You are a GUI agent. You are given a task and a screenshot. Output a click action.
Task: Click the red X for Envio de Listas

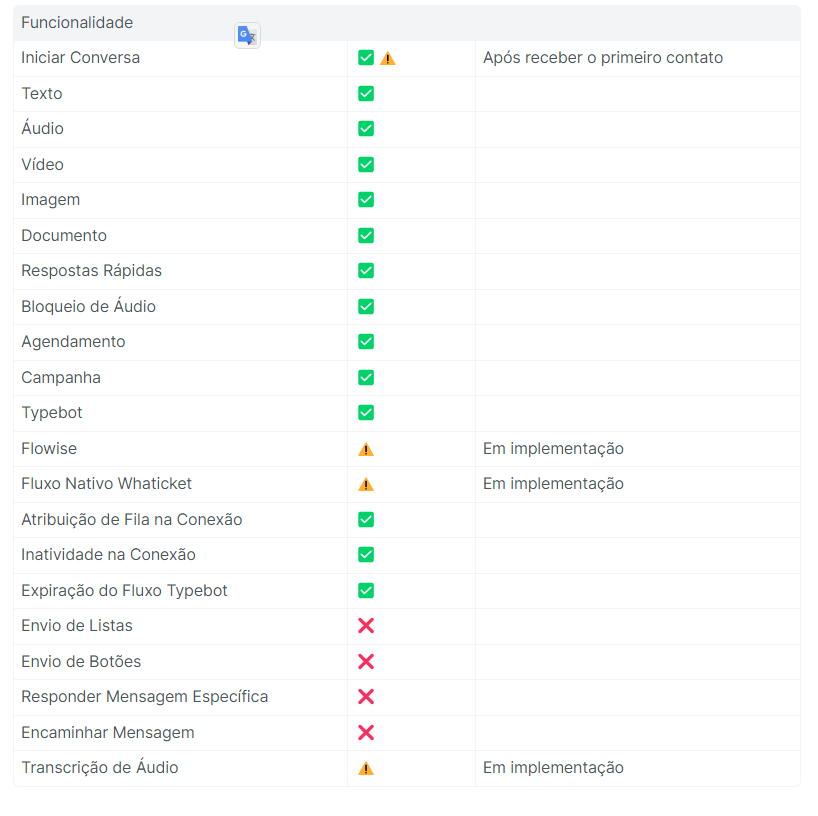click(x=366, y=626)
